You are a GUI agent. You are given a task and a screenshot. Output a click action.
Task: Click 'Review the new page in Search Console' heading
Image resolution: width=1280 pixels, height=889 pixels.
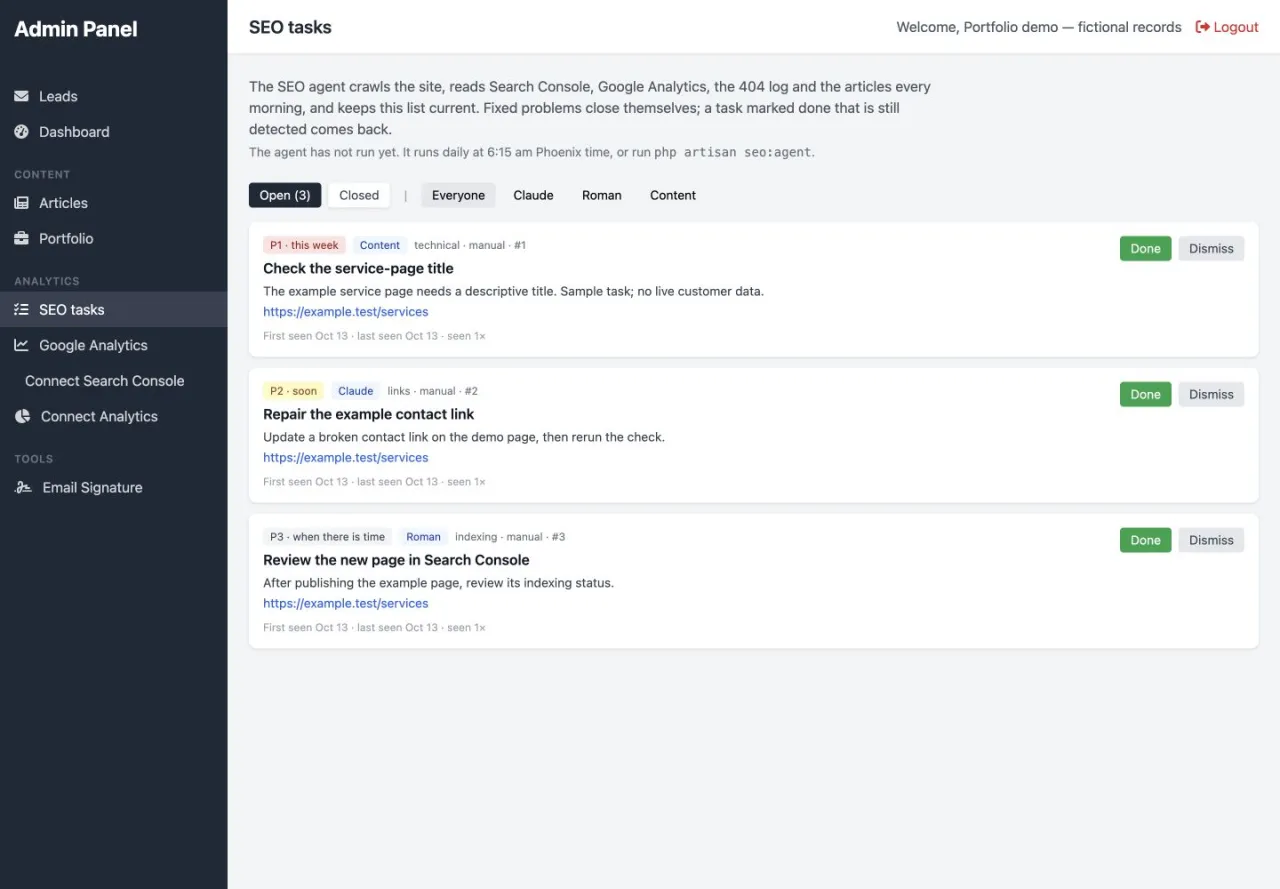pos(396,560)
